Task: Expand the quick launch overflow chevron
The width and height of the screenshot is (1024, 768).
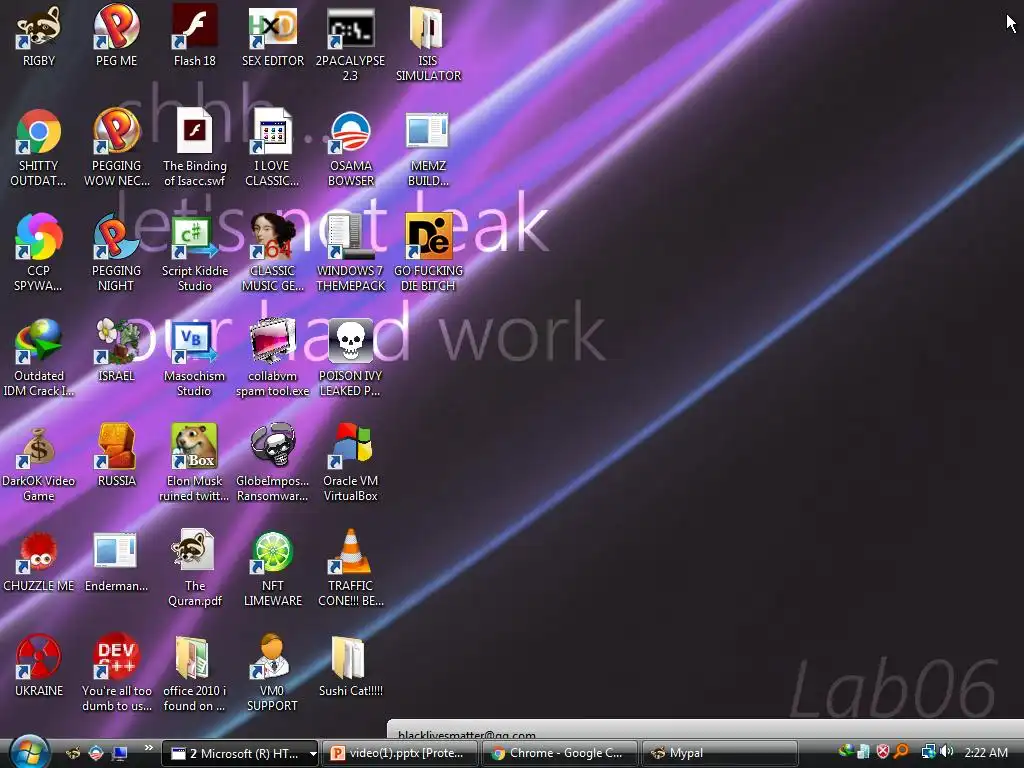Action: click(x=148, y=748)
